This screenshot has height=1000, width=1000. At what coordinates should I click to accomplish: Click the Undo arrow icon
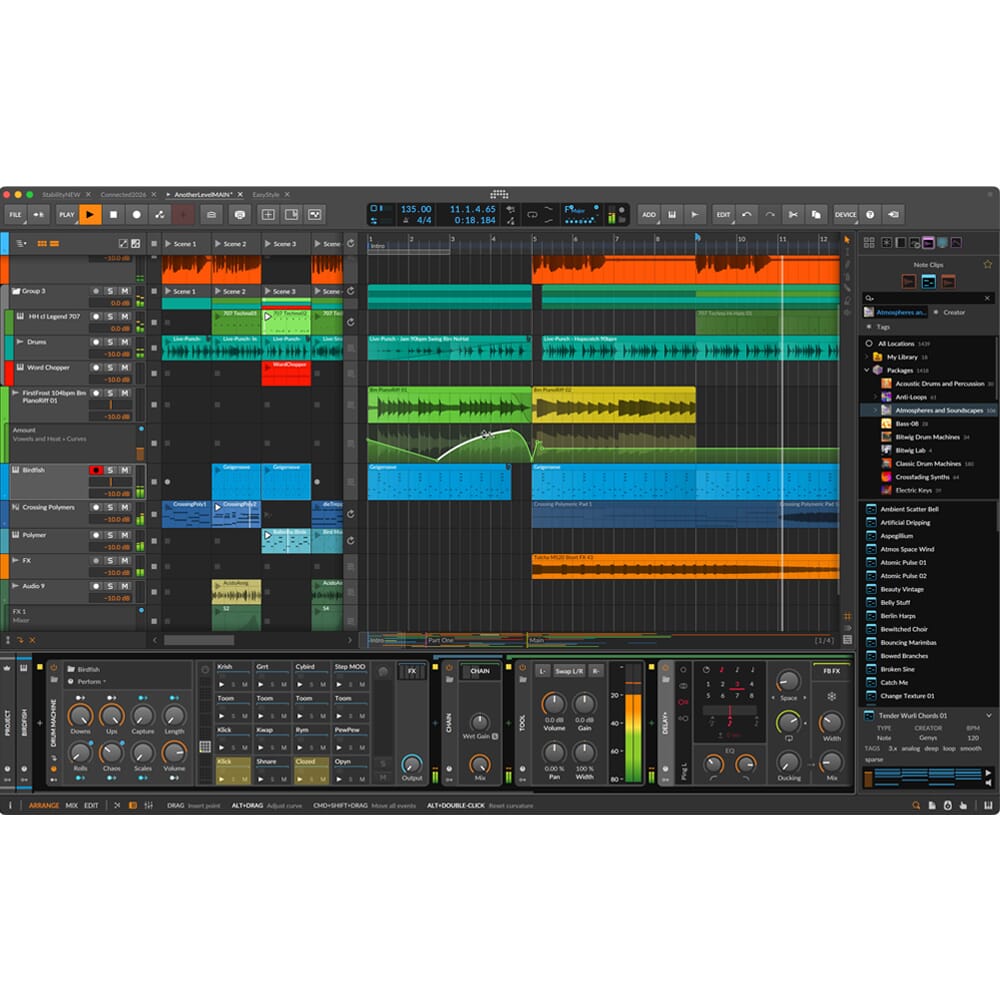pos(746,214)
